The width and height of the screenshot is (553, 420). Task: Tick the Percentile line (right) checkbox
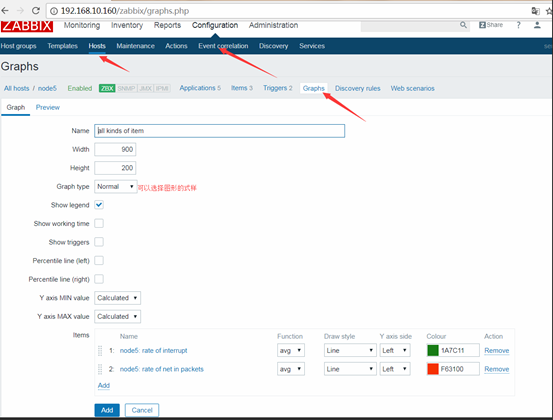click(99, 279)
